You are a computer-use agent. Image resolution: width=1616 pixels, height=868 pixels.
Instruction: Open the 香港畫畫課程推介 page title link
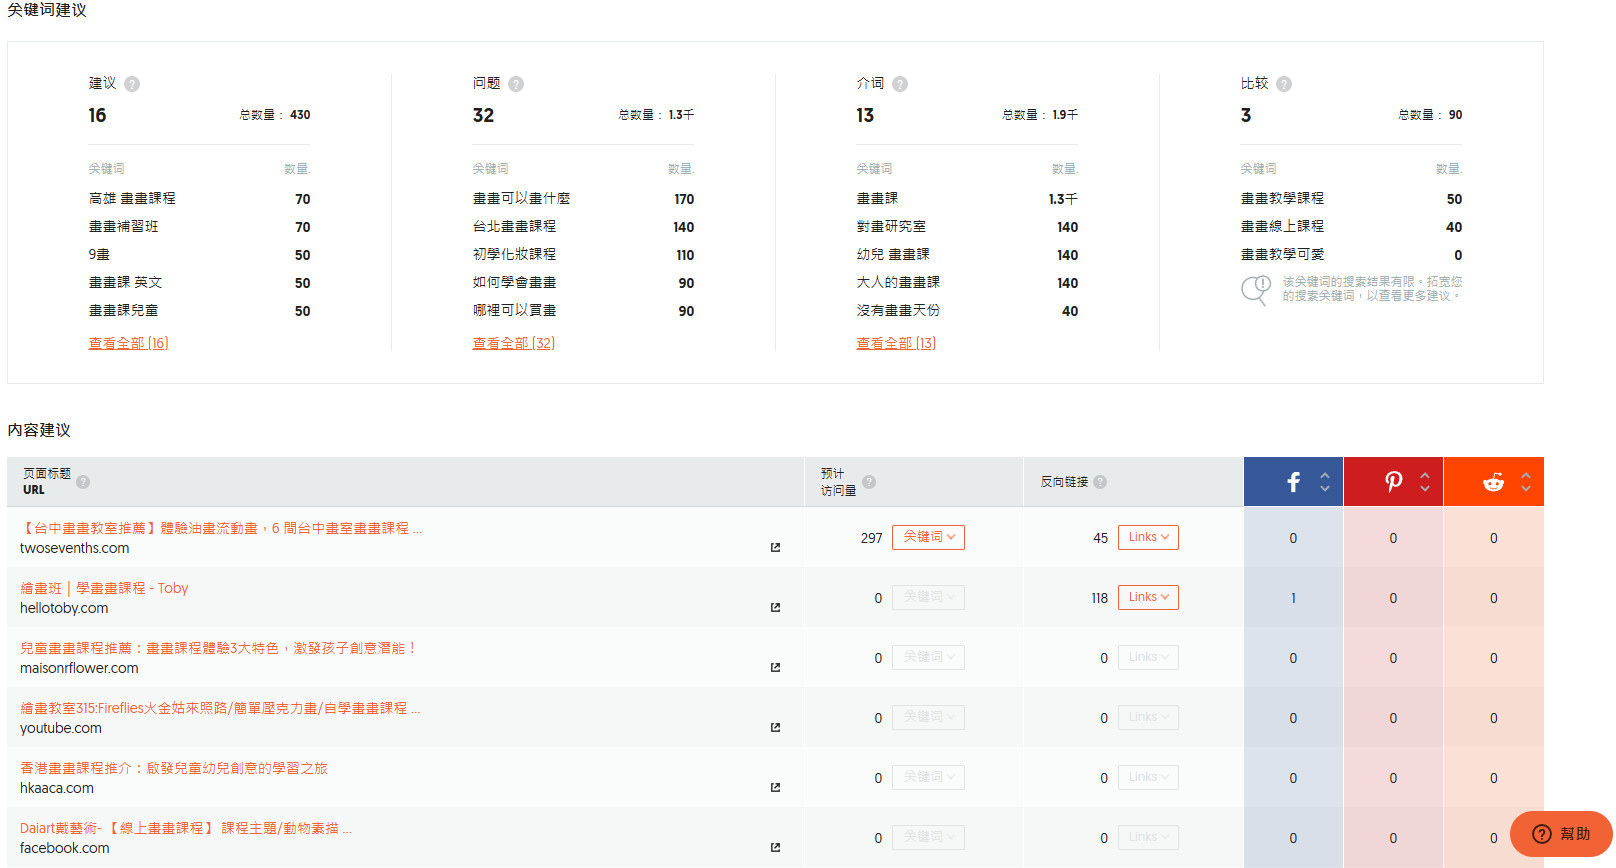(x=174, y=768)
